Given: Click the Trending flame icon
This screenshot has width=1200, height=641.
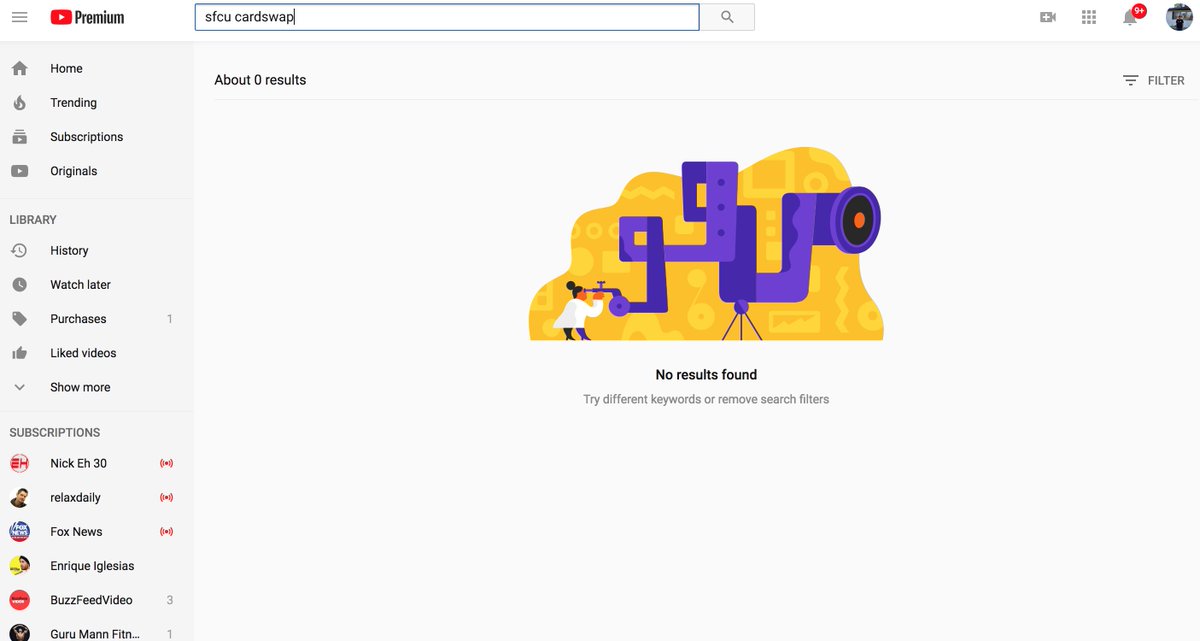Looking at the screenshot, I should (19, 103).
